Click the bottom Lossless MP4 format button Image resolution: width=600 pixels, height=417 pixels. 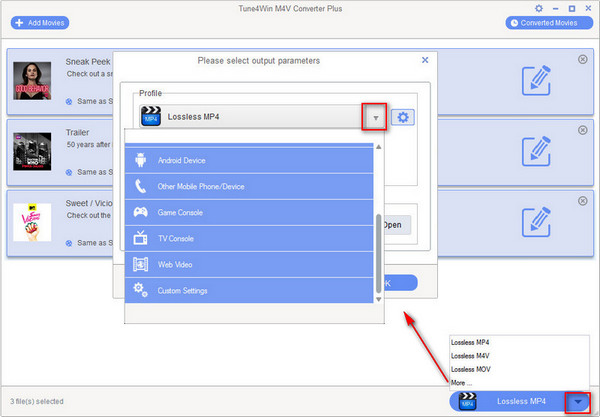point(520,401)
